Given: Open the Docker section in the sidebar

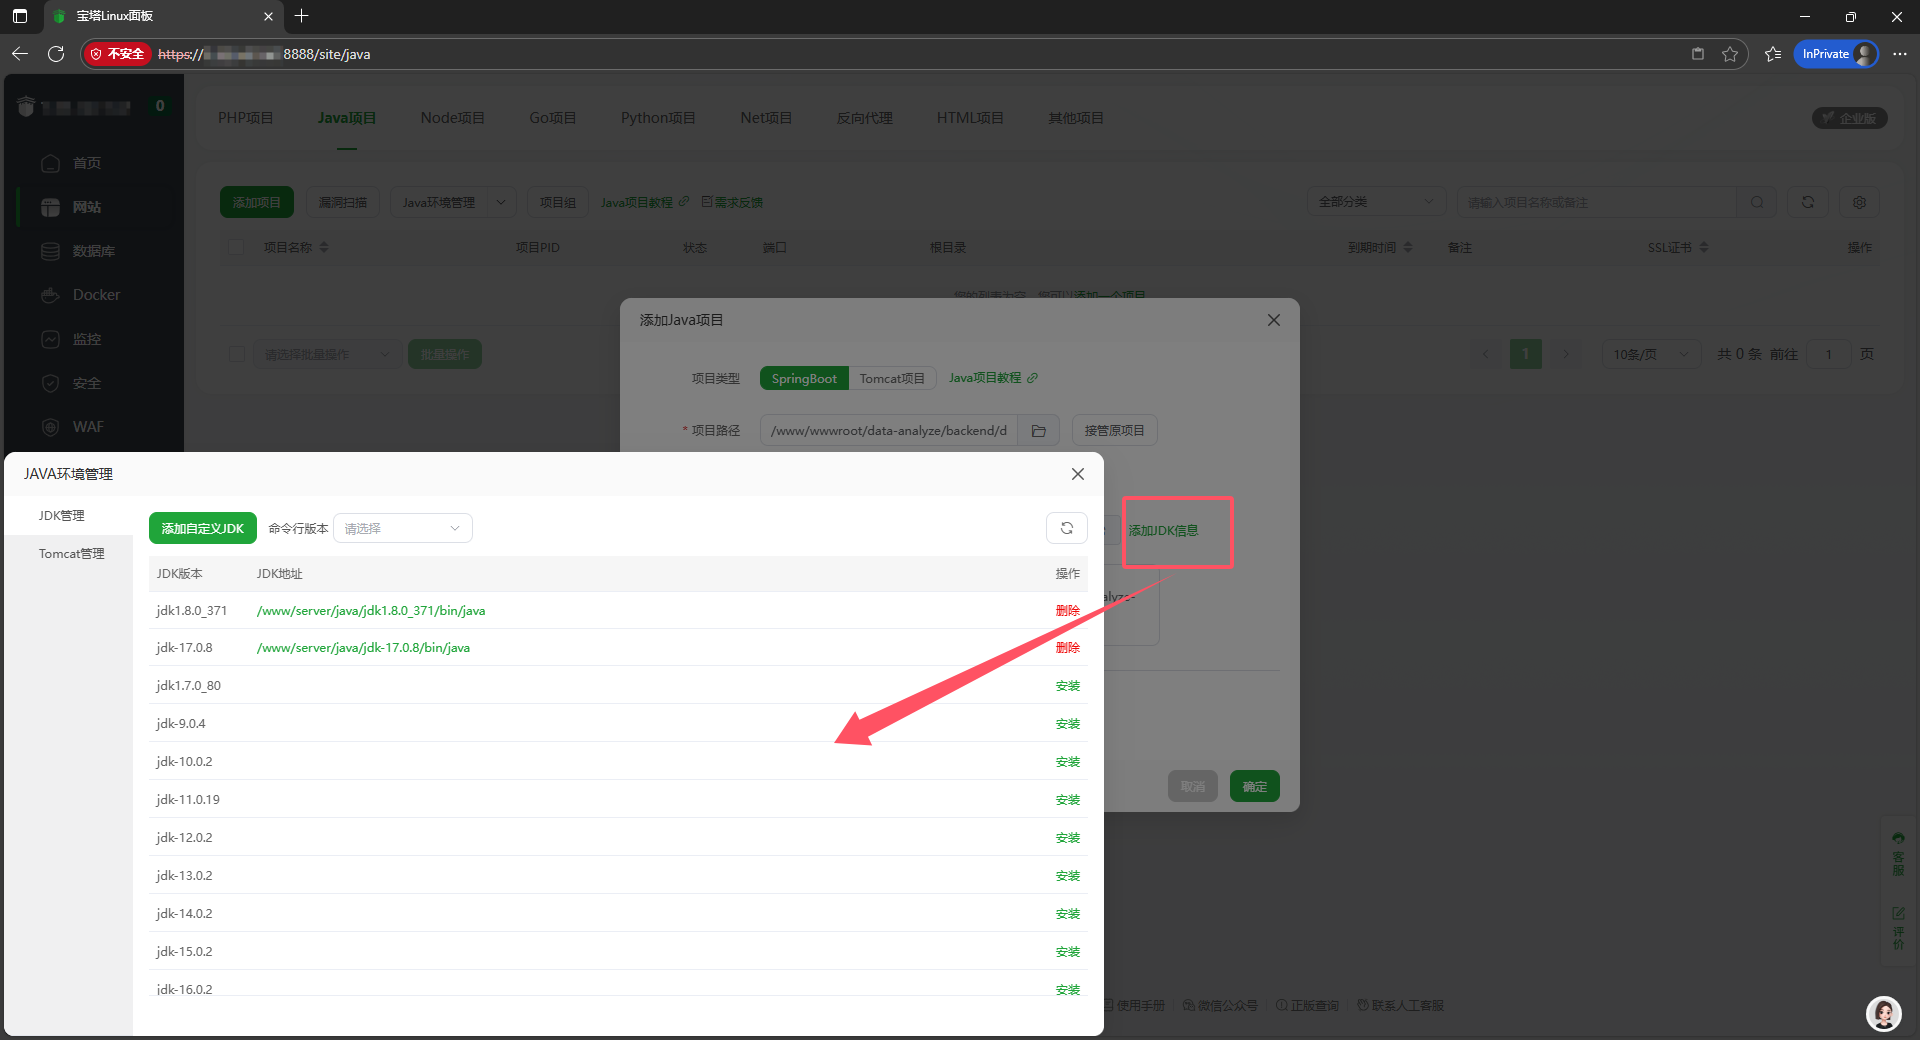Looking at the screenshot, I should point(96,295).
